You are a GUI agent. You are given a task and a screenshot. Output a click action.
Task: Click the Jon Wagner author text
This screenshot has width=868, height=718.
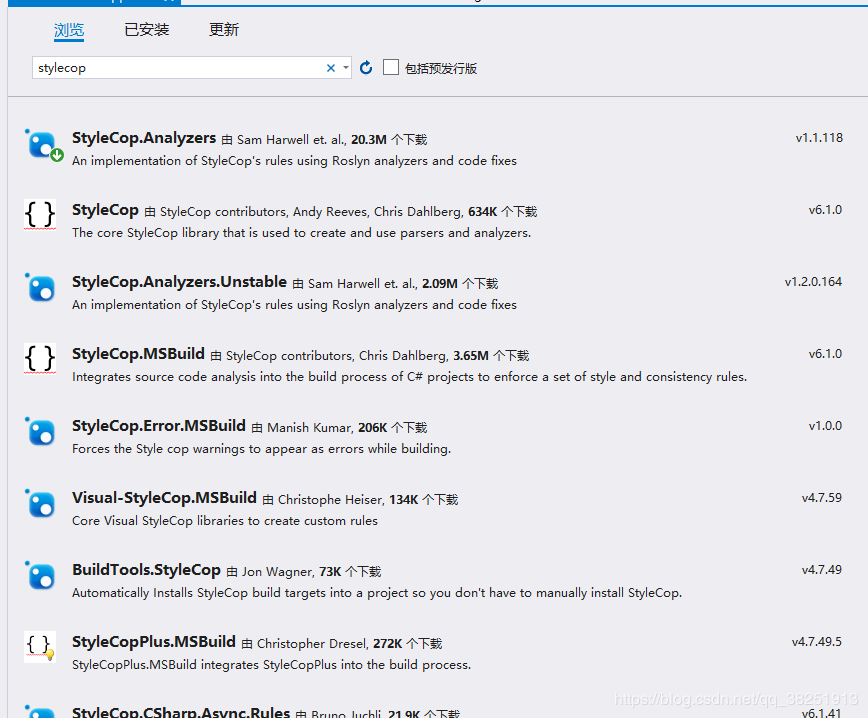pos(277,571)
